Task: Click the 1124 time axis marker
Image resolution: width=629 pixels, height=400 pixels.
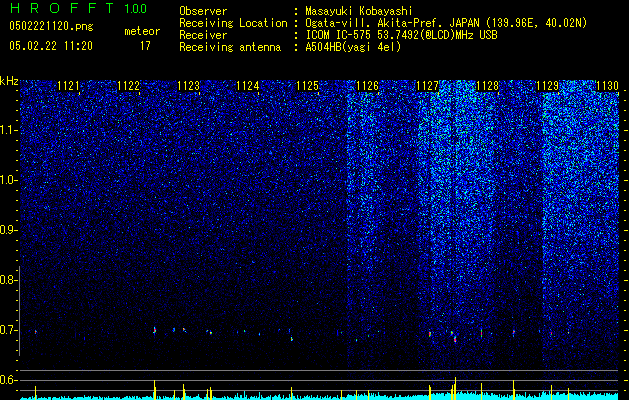Action: (x=248, y=86)
